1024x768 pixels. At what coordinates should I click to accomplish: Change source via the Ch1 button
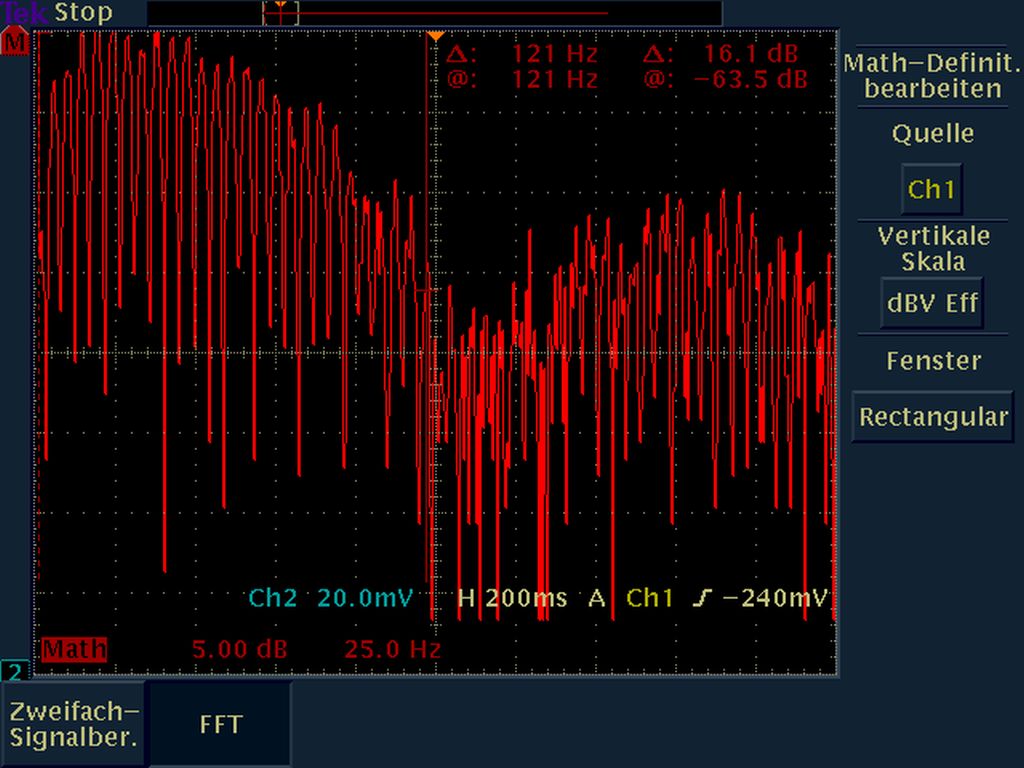[931, 189]
